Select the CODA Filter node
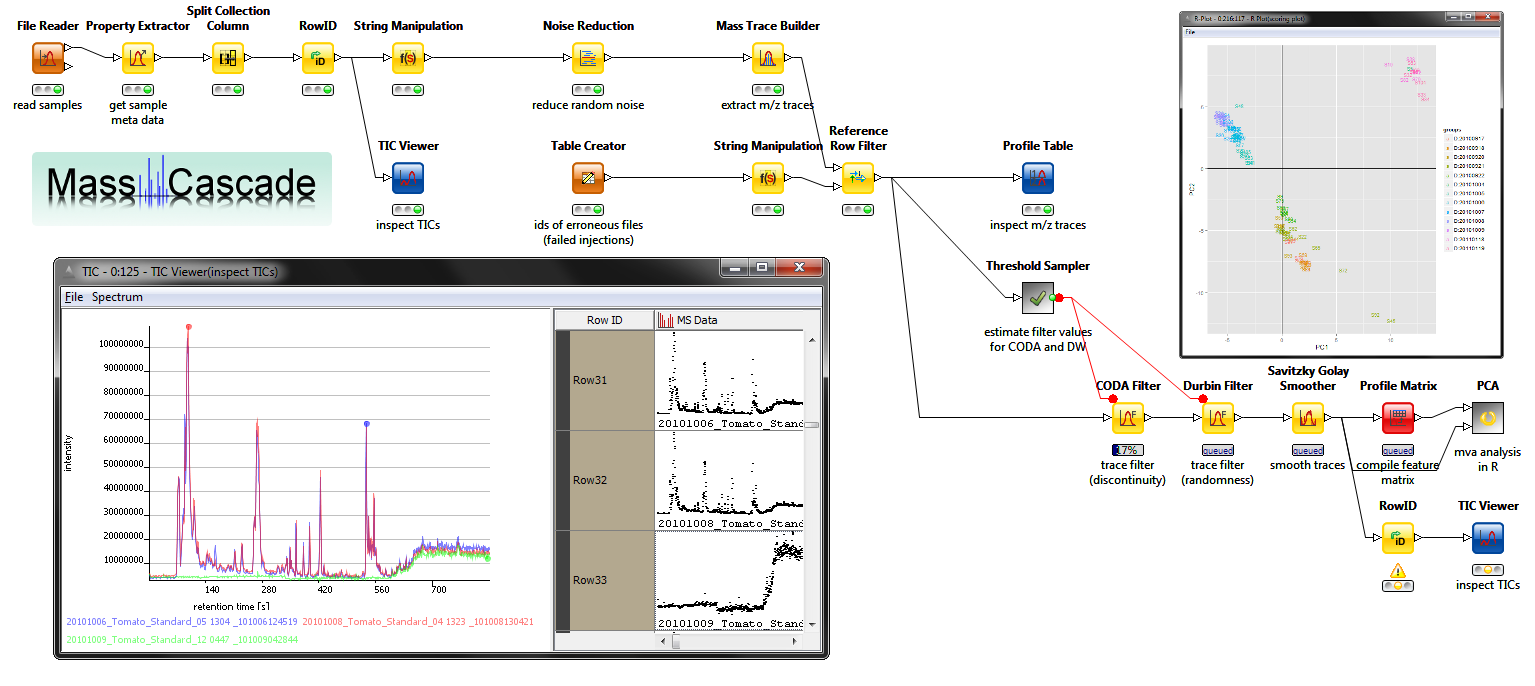1535x686 pixels. 1128,418
